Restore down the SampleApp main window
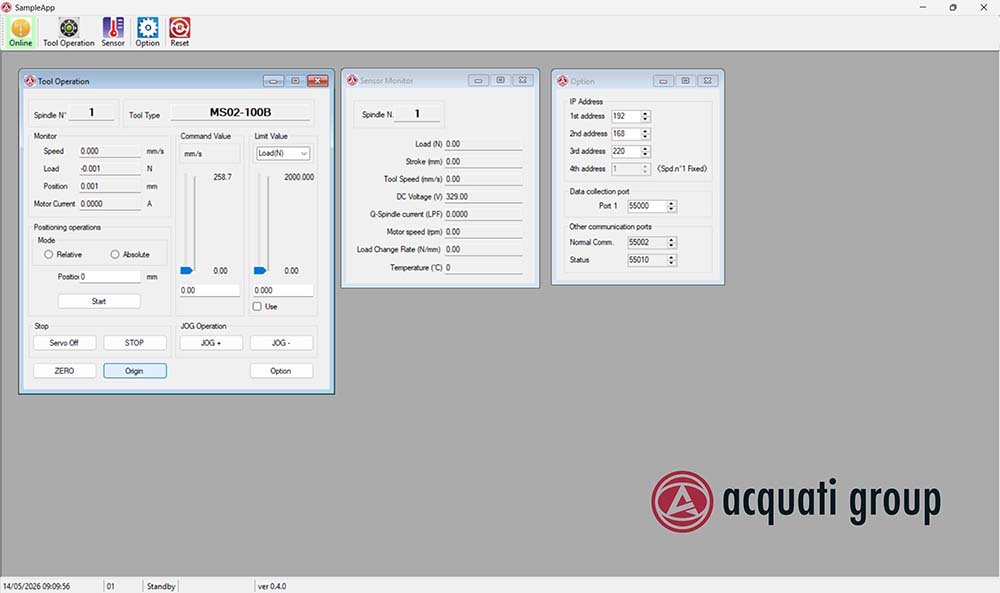The height and width of the screenshot is (593, 1000). 953,7
